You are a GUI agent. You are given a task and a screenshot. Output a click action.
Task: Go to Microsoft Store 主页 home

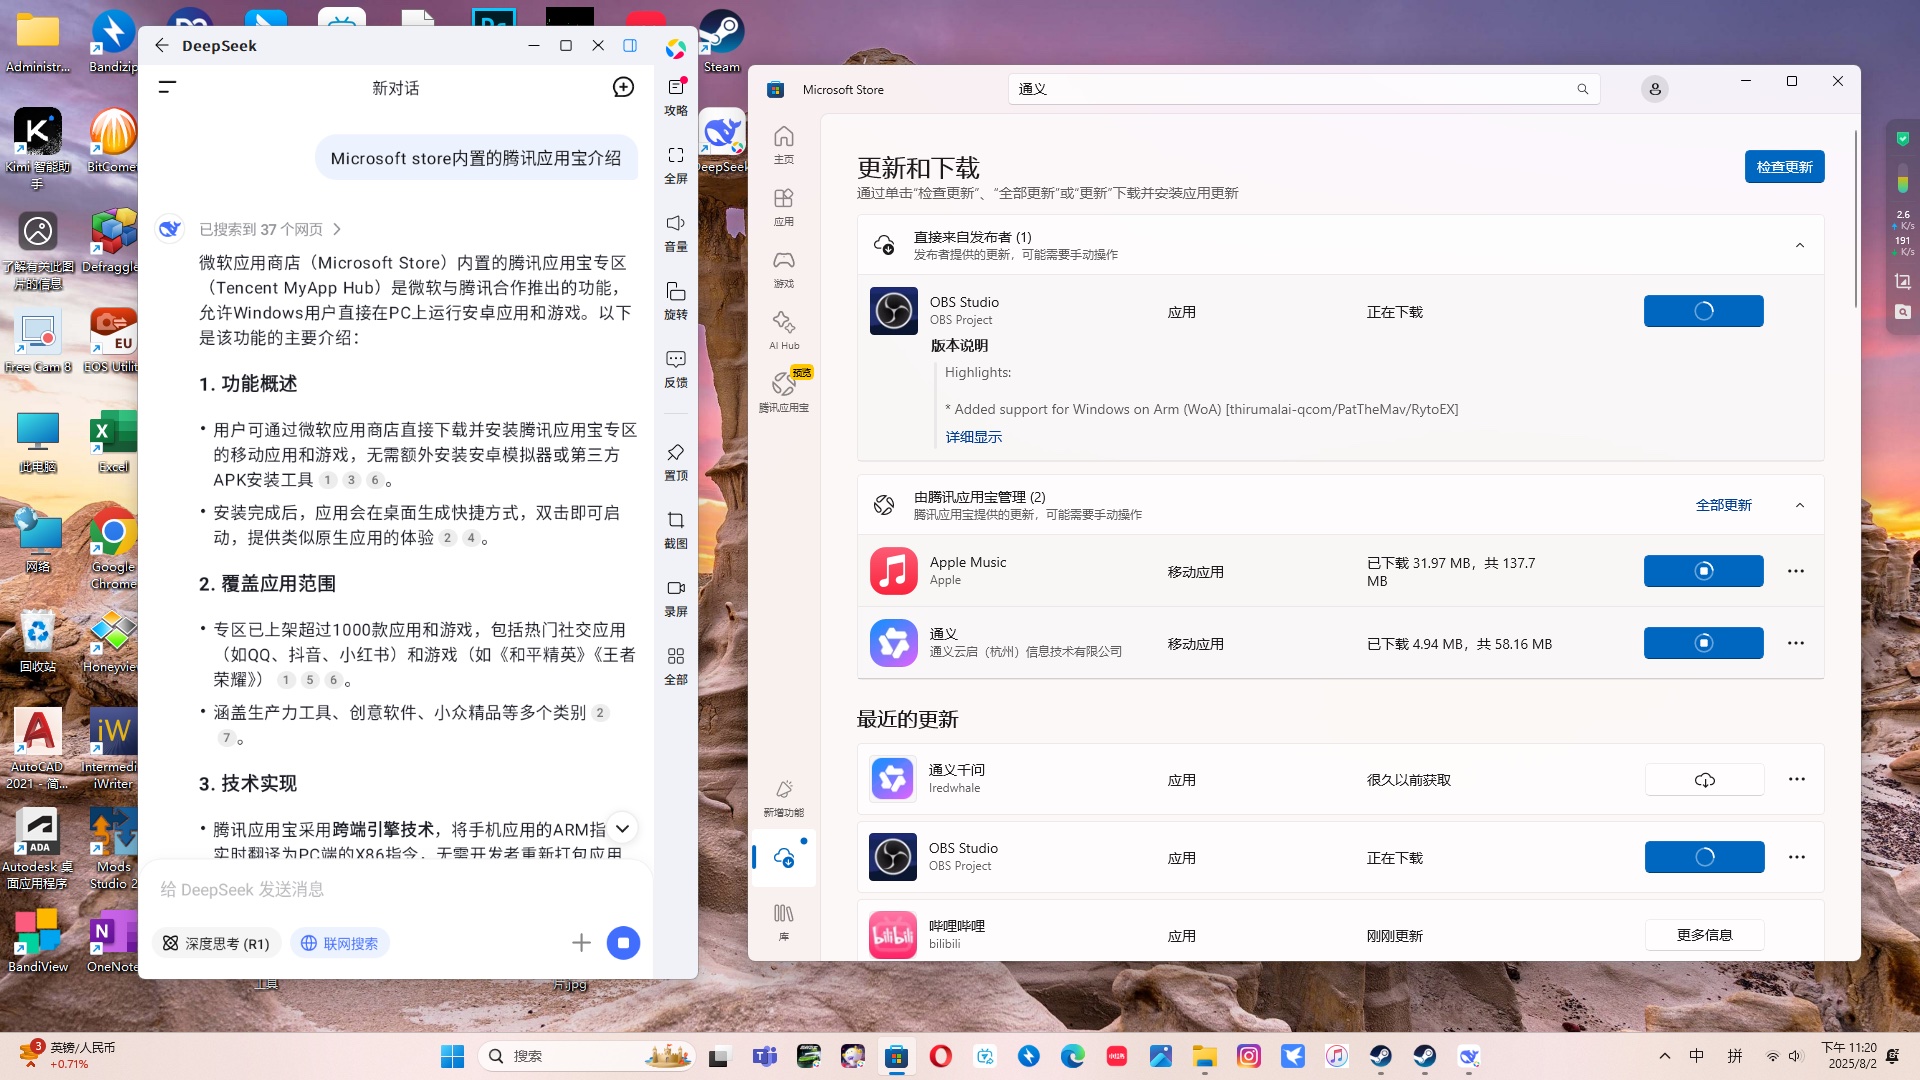(x=784, y=145)
